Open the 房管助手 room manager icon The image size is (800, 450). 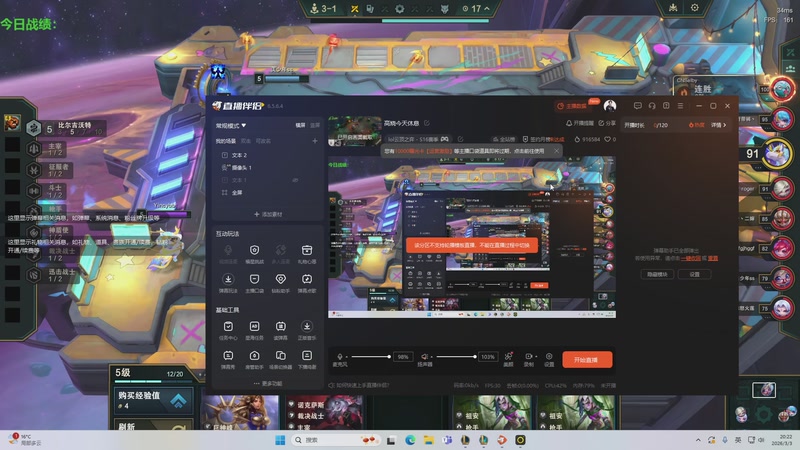tap(254, 356)
